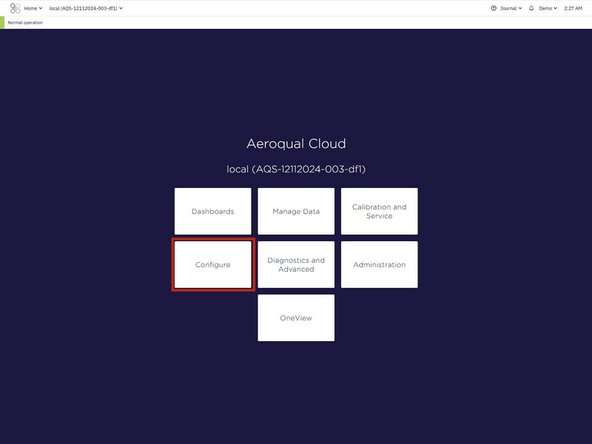This screenshot has width=592, height=444.
Task: Expand the Demo user menu
Action: 547,8
